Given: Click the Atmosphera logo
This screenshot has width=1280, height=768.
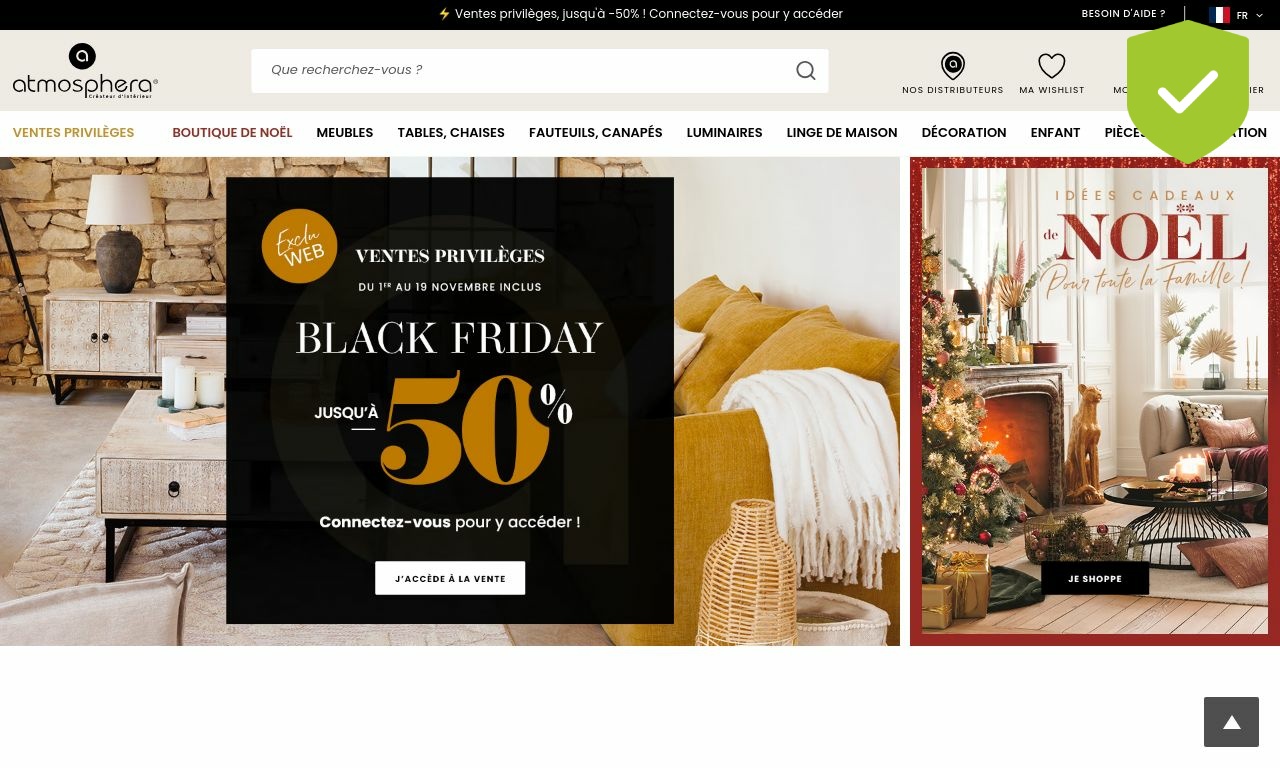Looking at the screenshot, I should tap(85, 71).
